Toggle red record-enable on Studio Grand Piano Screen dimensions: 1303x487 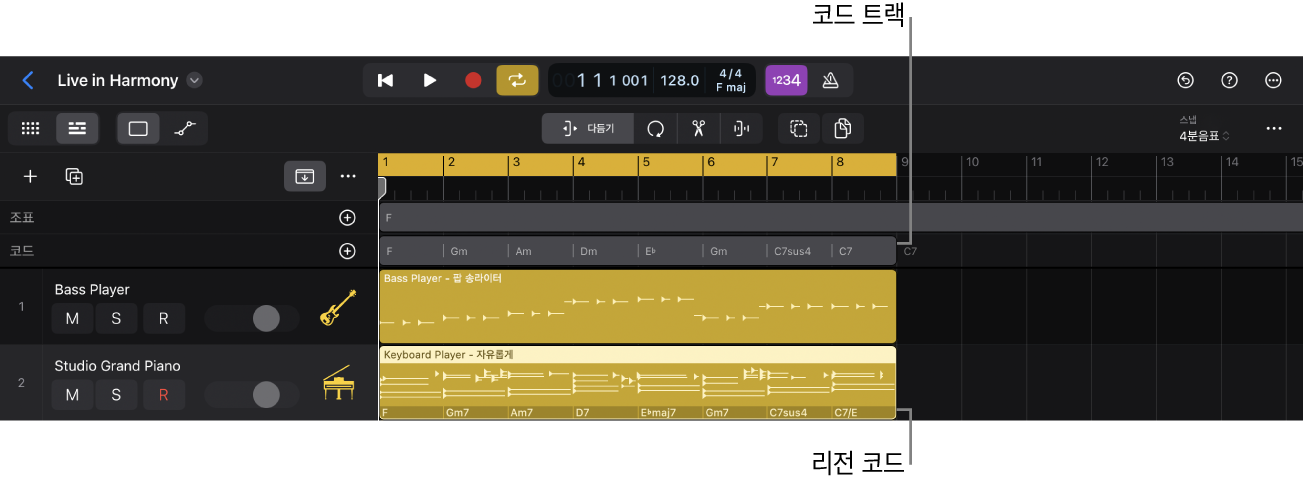(x=162, y=395)
